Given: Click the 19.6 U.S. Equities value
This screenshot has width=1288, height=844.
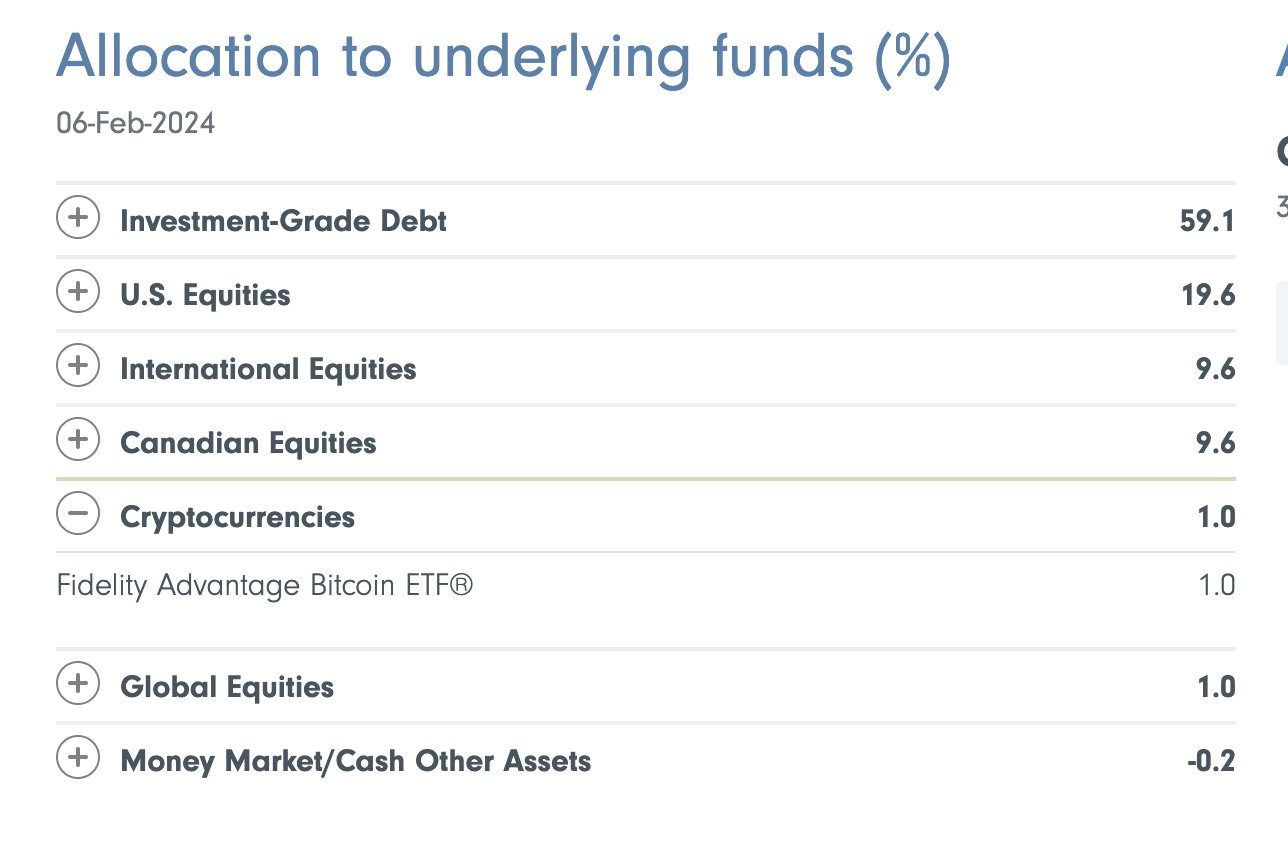Looking at the screenshot, I should pos(1207,295).
